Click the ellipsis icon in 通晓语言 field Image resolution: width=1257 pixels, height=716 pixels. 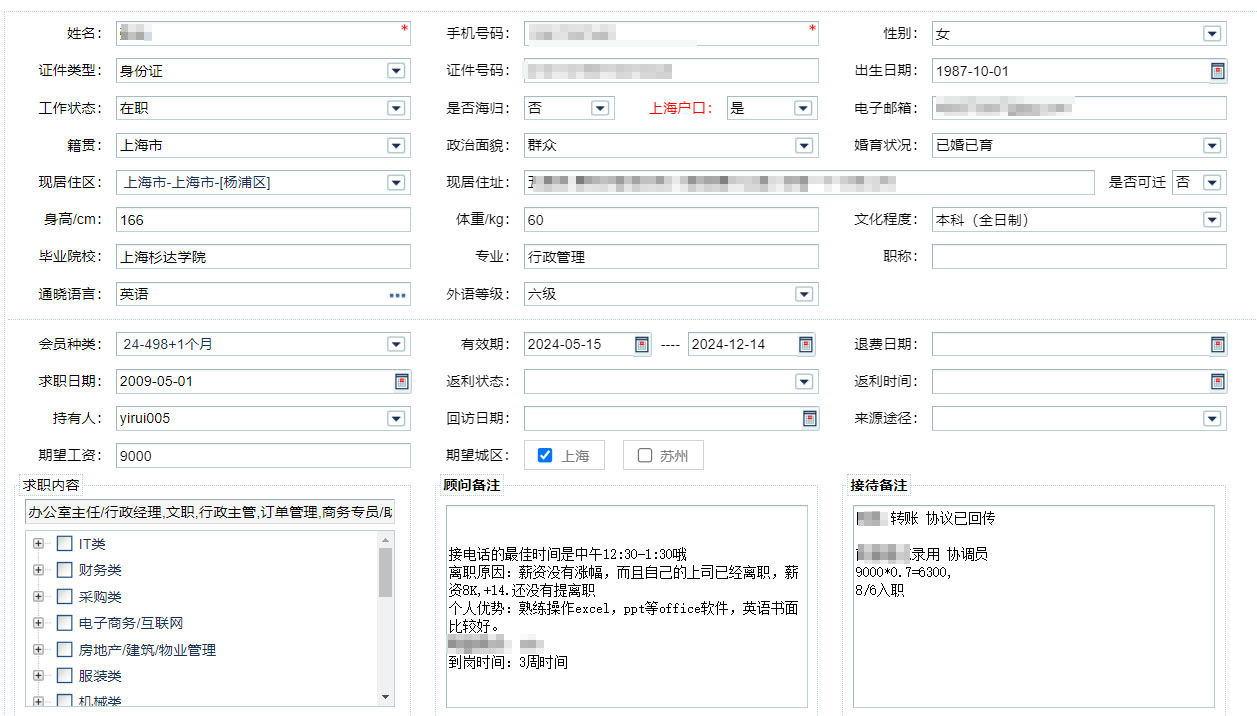pyautogui.click(x=398, y=295)
